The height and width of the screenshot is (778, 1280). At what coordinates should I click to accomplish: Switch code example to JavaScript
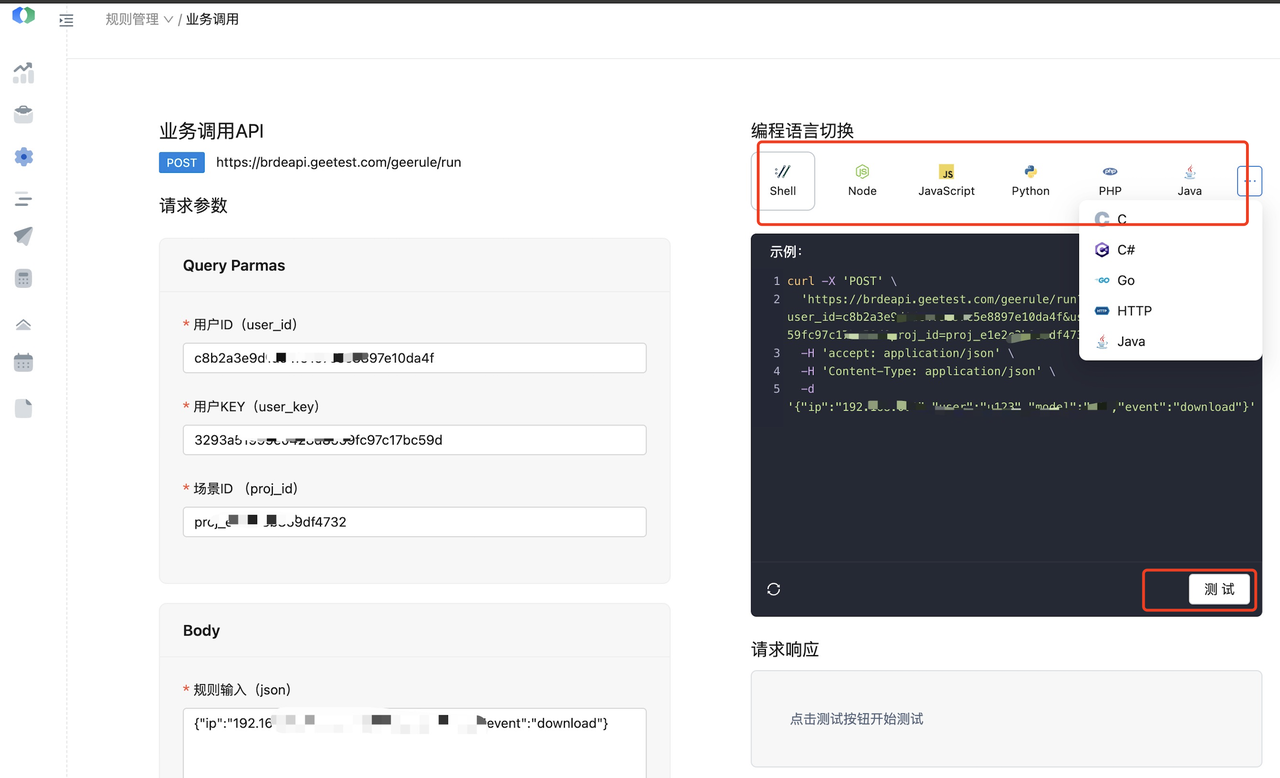coord(946,181)
